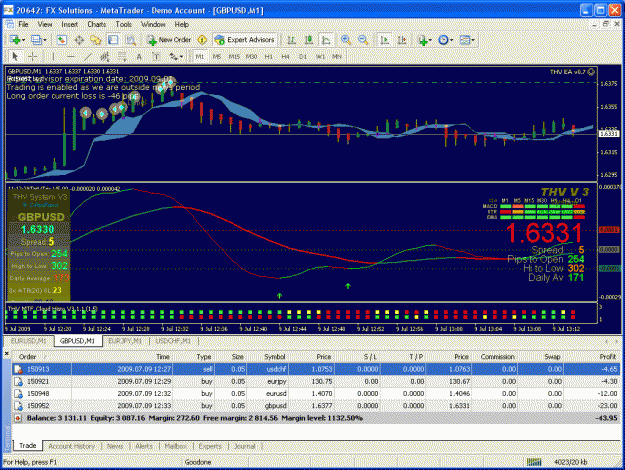Image resolution: width=625 pixels, height=470 pixels.
Task: Click the Templates icon
Action: 464,40
